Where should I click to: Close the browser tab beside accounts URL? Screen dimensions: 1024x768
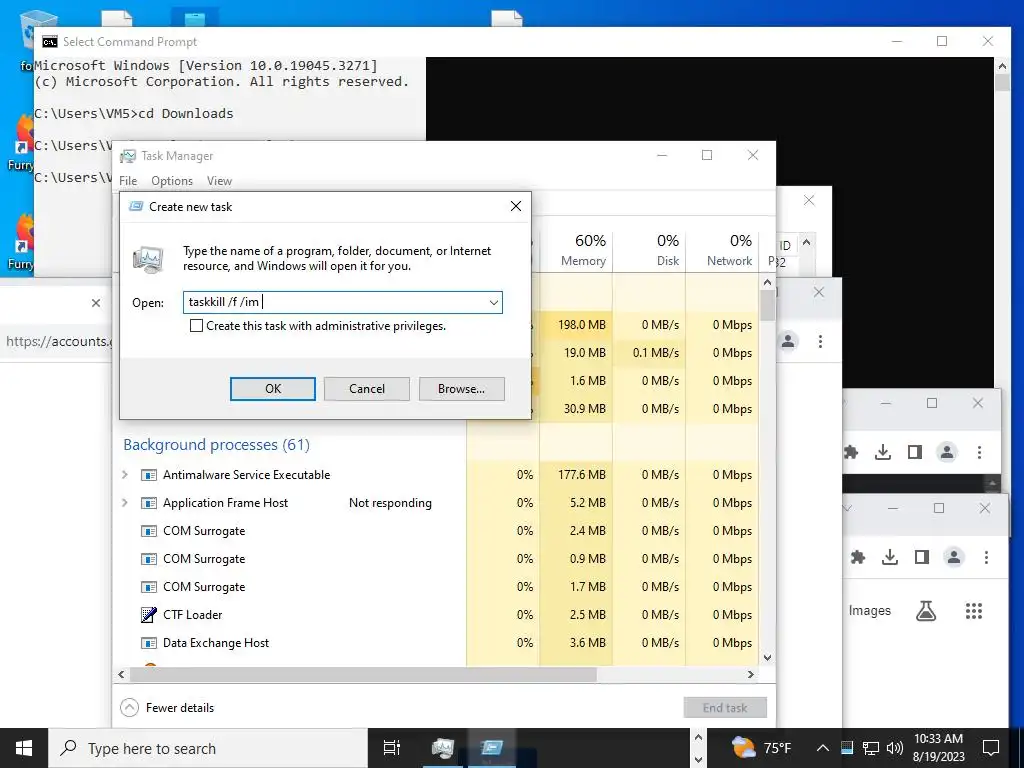(x=96, y=303)
